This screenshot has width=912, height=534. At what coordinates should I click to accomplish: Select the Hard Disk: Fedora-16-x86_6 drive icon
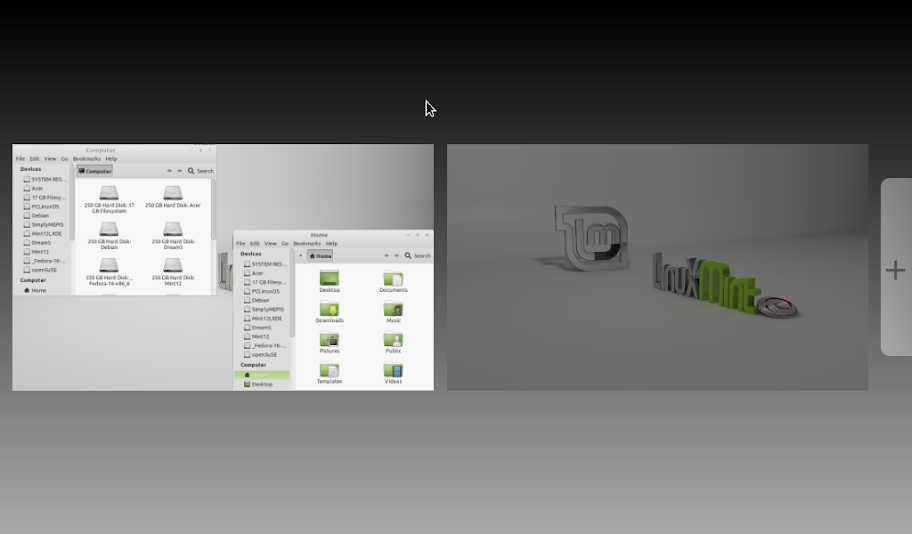109,272
